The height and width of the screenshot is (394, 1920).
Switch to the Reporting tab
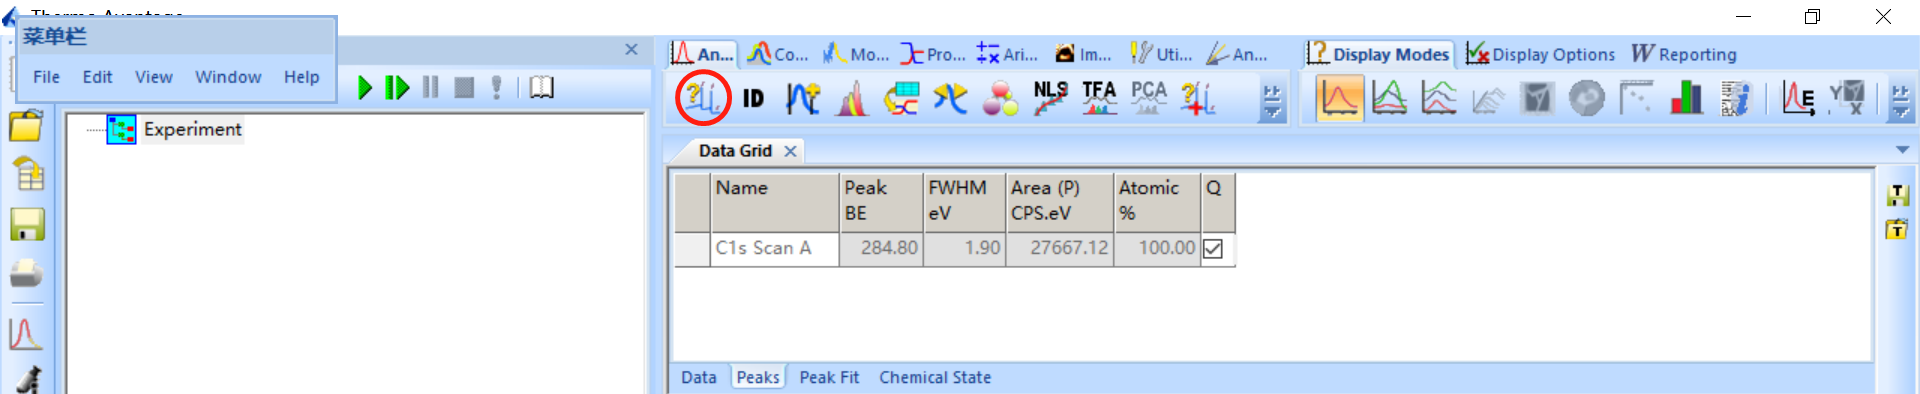[x=1684, y=54]
